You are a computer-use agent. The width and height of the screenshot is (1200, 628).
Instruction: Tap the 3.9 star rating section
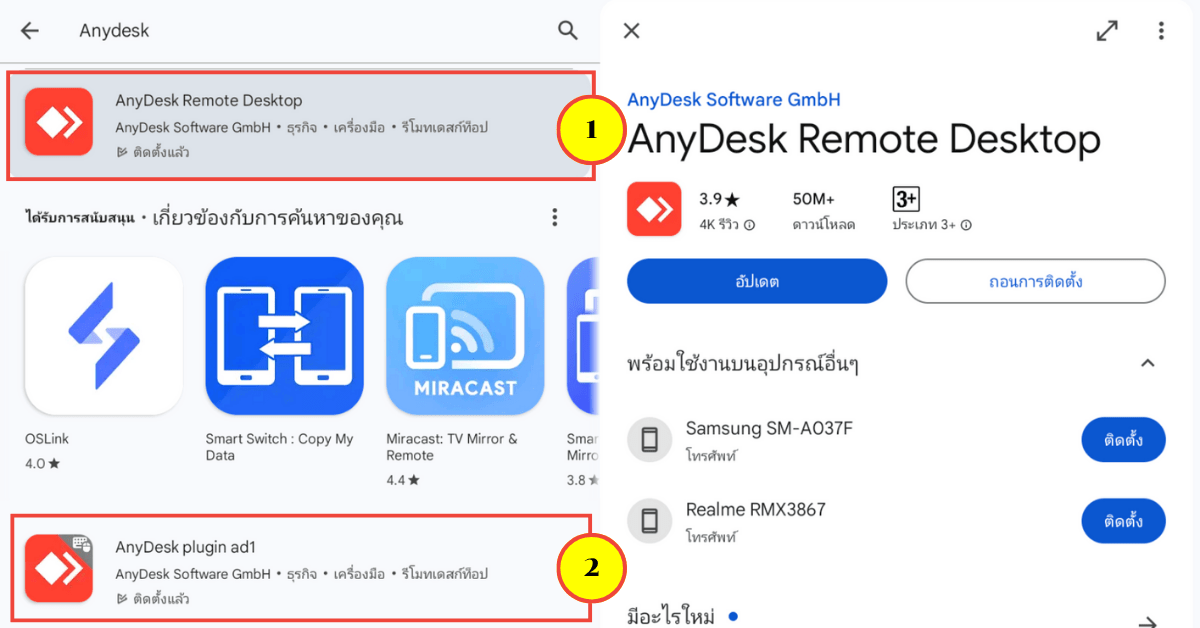point(718,208)
